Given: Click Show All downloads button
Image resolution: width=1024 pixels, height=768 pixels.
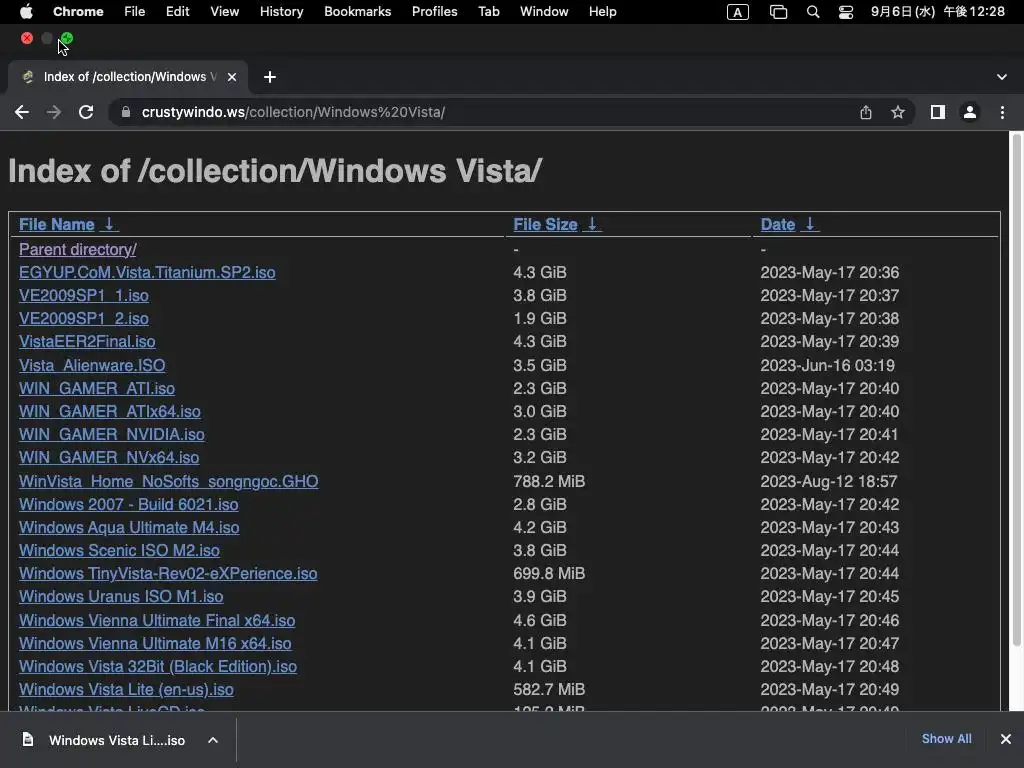Looking at the screenshot, I should pyautogui.click(x=946, y=739).
